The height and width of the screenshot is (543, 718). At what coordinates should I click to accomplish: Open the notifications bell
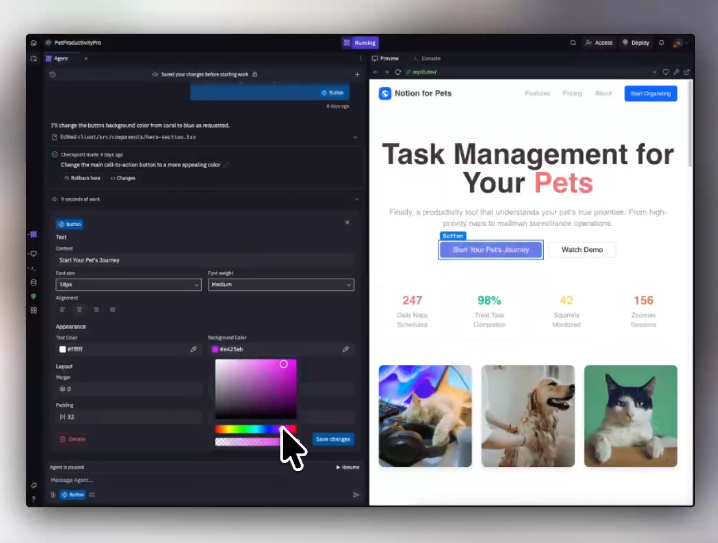[661, 43]
